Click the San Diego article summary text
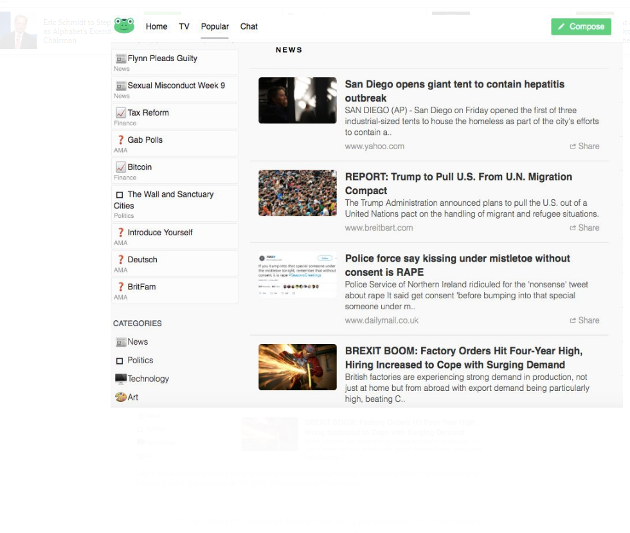The width and height of the screenshot is (630, 533). click(472, 121)
